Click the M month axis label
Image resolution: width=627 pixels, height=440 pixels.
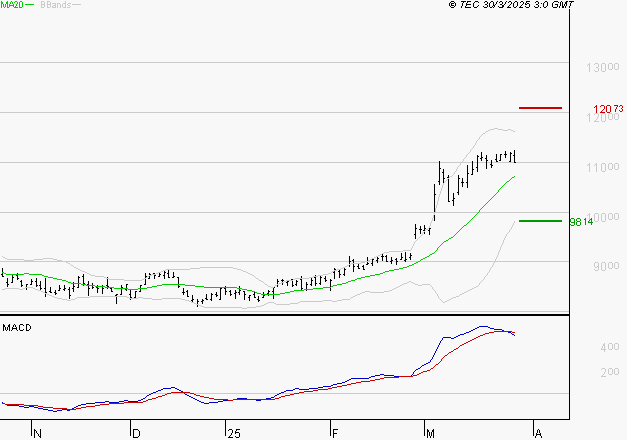pos(430,434)
